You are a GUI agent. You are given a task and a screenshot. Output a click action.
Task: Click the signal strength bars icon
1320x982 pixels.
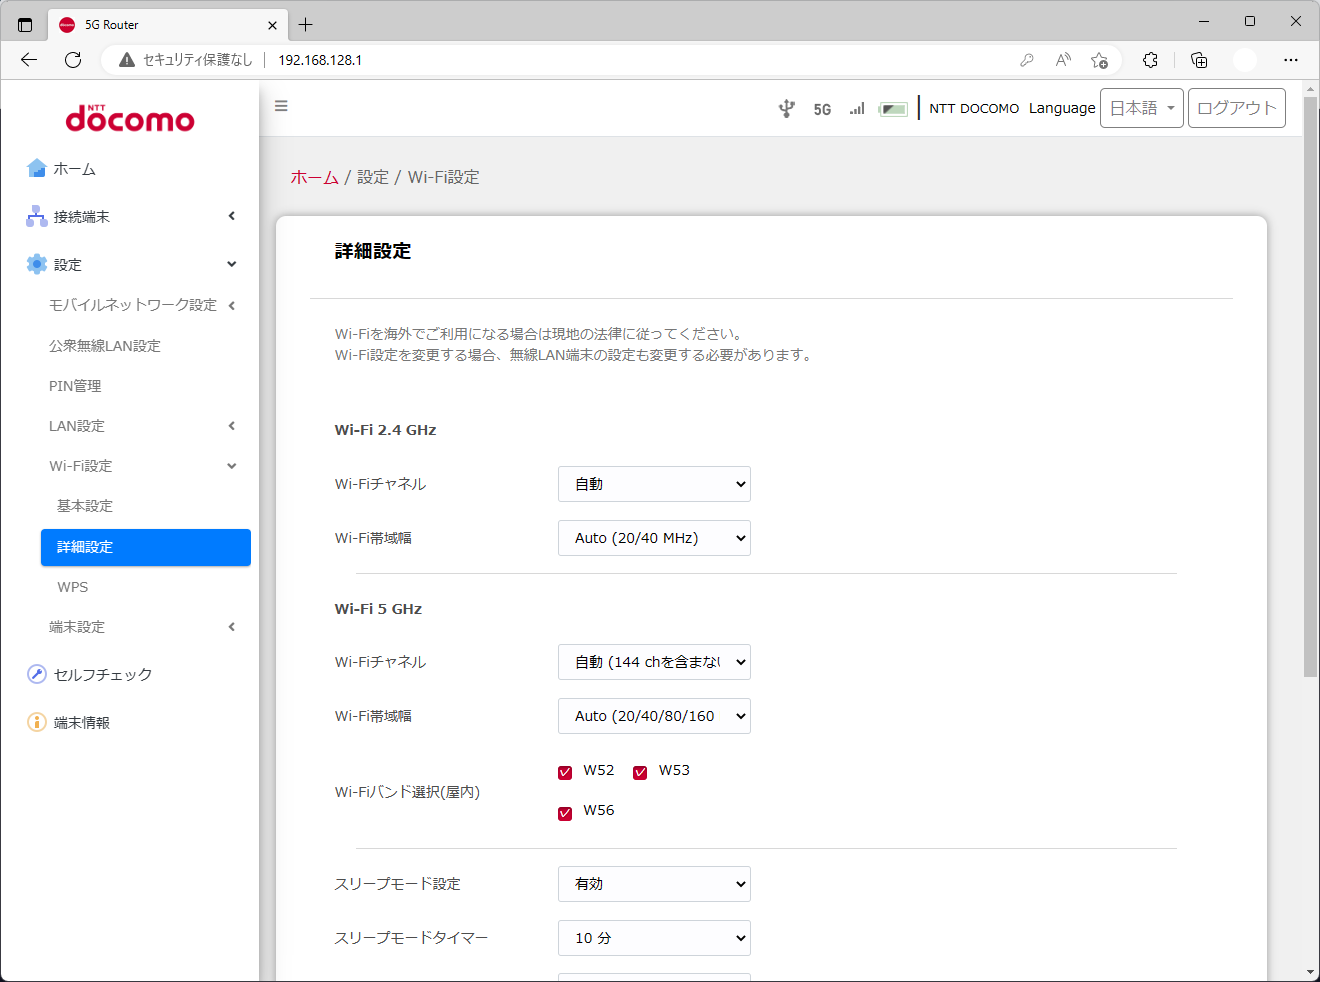pyautogui.click(x=856, y=108)
